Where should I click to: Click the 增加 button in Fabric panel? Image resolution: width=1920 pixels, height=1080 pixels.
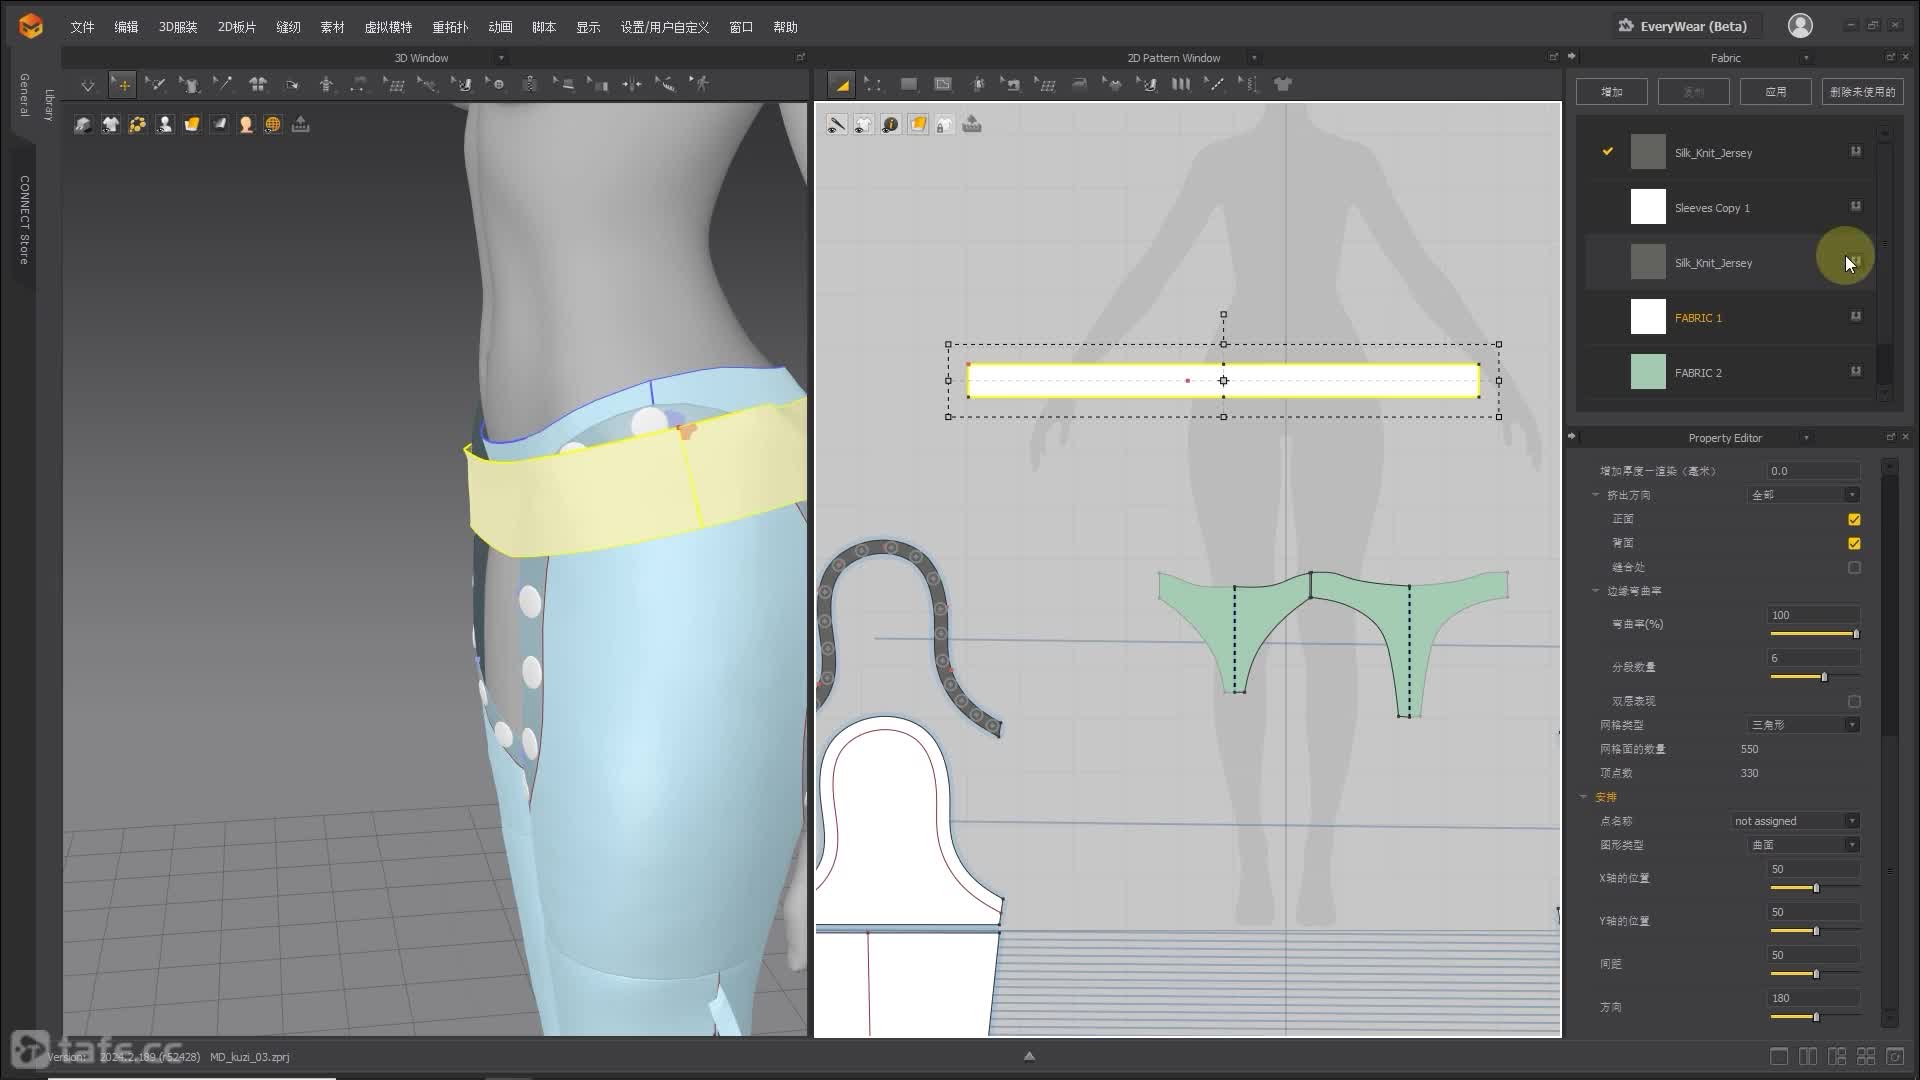(x=1611, y=92)
